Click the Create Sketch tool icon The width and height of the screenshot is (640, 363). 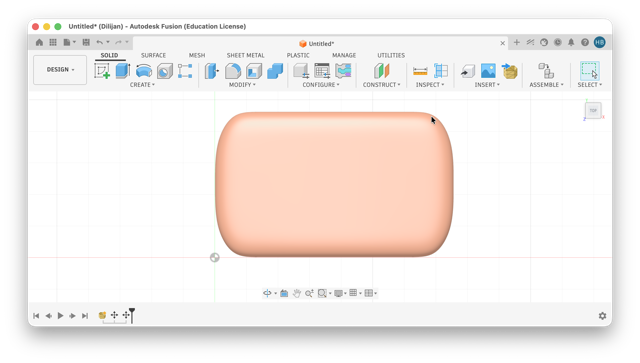coord(102,71)
